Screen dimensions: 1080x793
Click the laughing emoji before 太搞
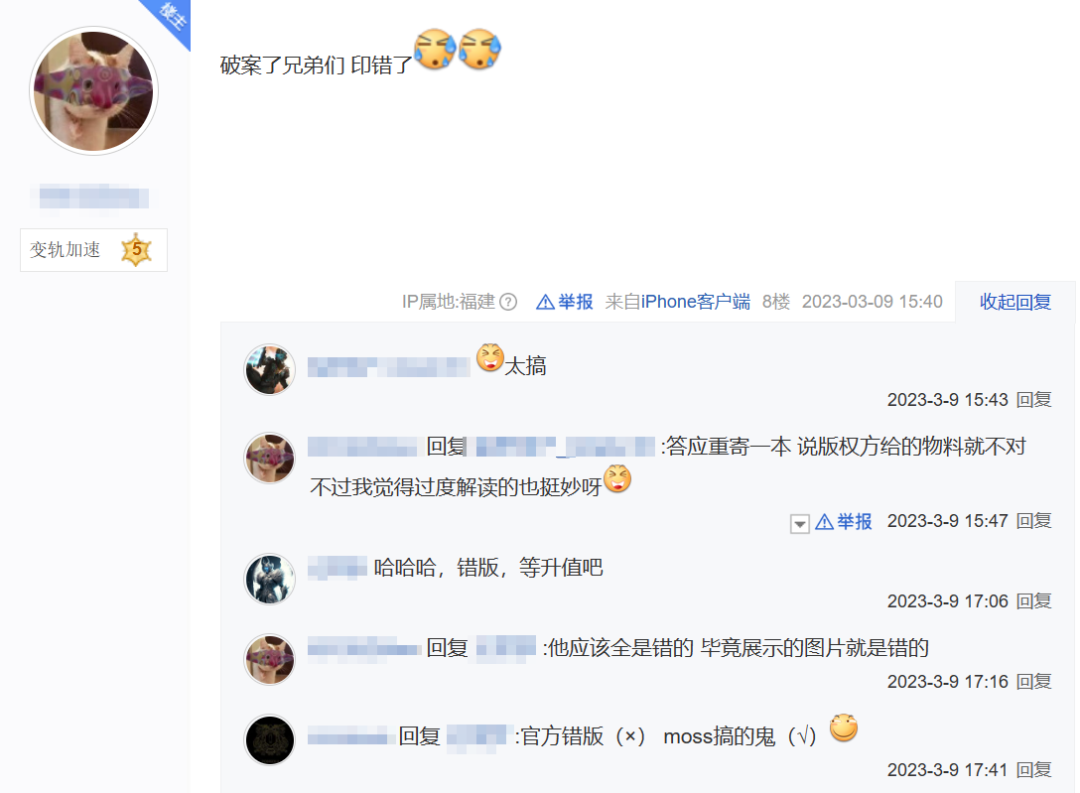[x=490, y=357]
